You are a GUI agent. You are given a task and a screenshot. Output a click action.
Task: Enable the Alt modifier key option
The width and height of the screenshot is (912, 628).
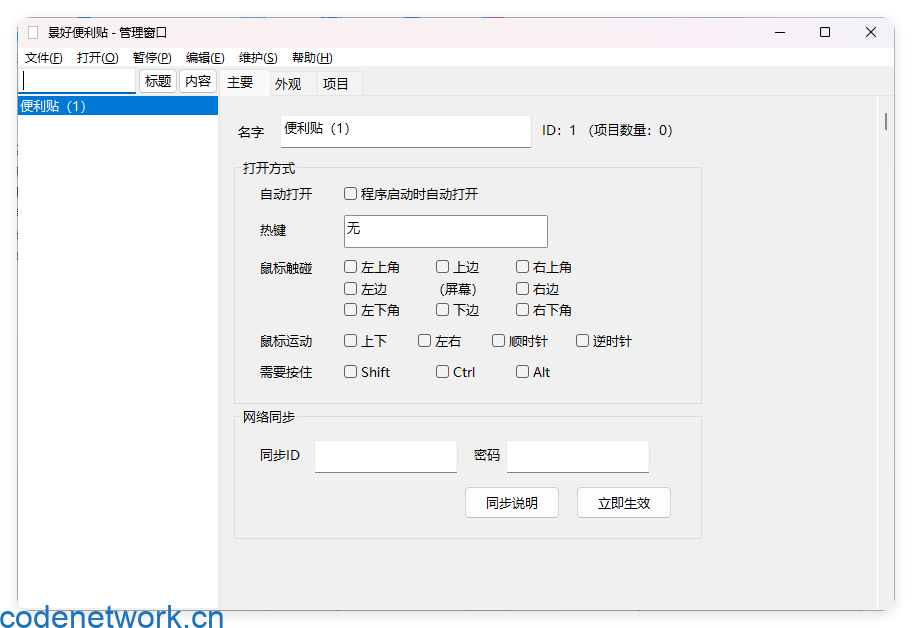[521, 371]
